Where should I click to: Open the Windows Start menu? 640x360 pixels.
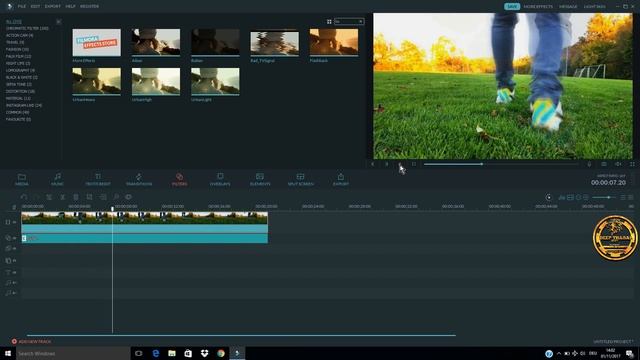click(8, 353)
